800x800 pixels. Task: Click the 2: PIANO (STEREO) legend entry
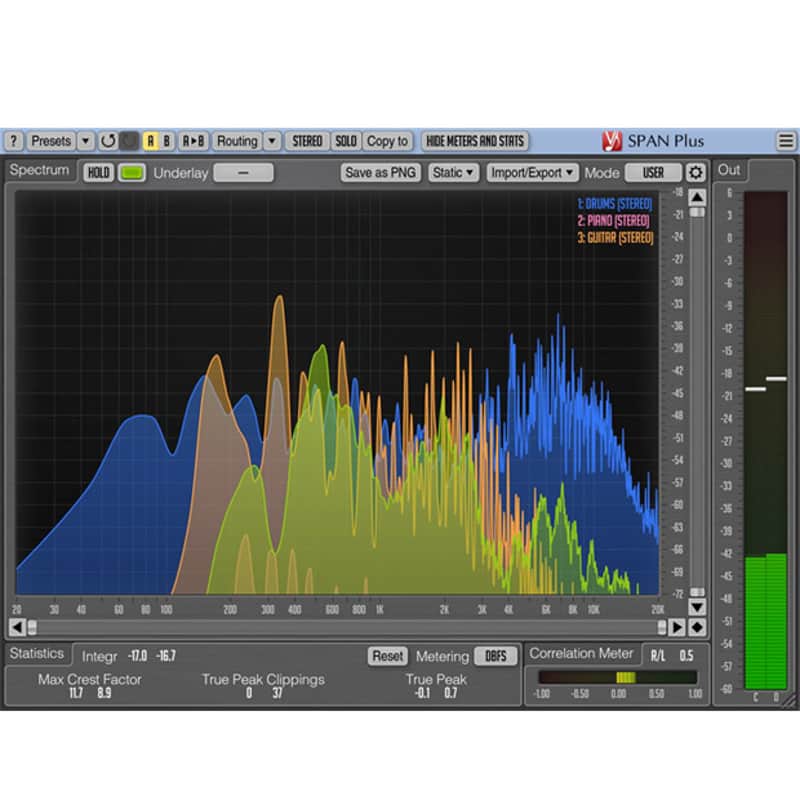(613, 221)
